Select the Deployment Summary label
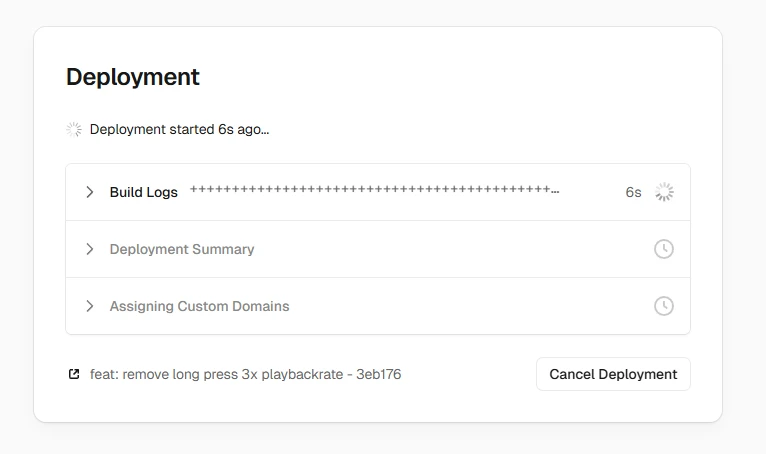Viewport: 766px width, 454px height. coord(182,249)
